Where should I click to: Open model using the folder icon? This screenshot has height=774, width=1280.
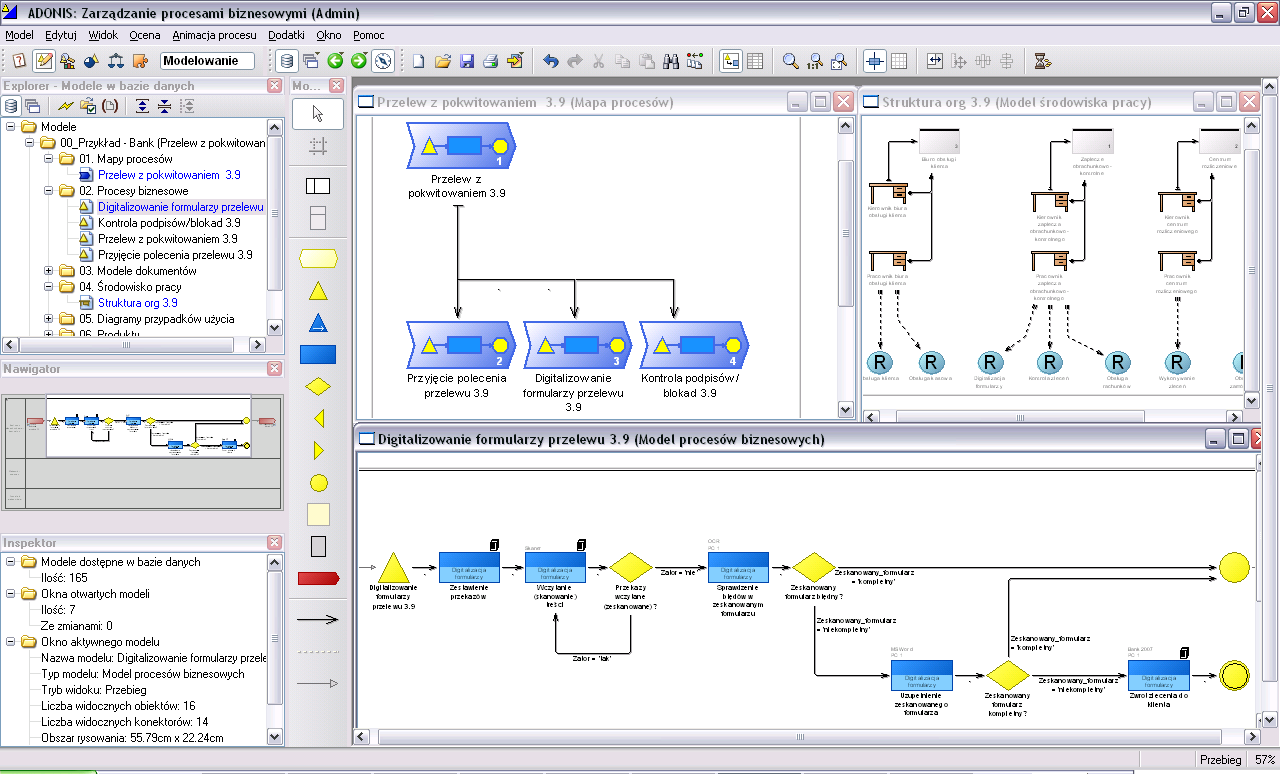[x=443, y=61]
